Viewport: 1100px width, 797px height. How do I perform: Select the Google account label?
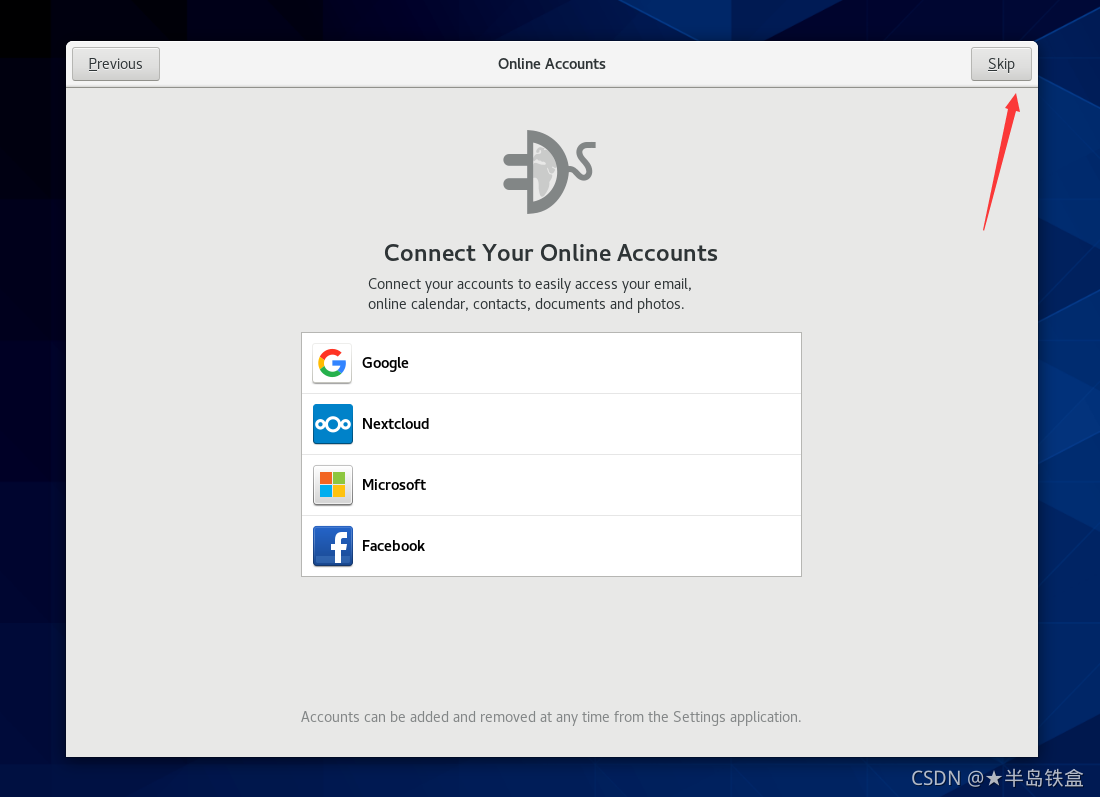(x=385, y=363)
